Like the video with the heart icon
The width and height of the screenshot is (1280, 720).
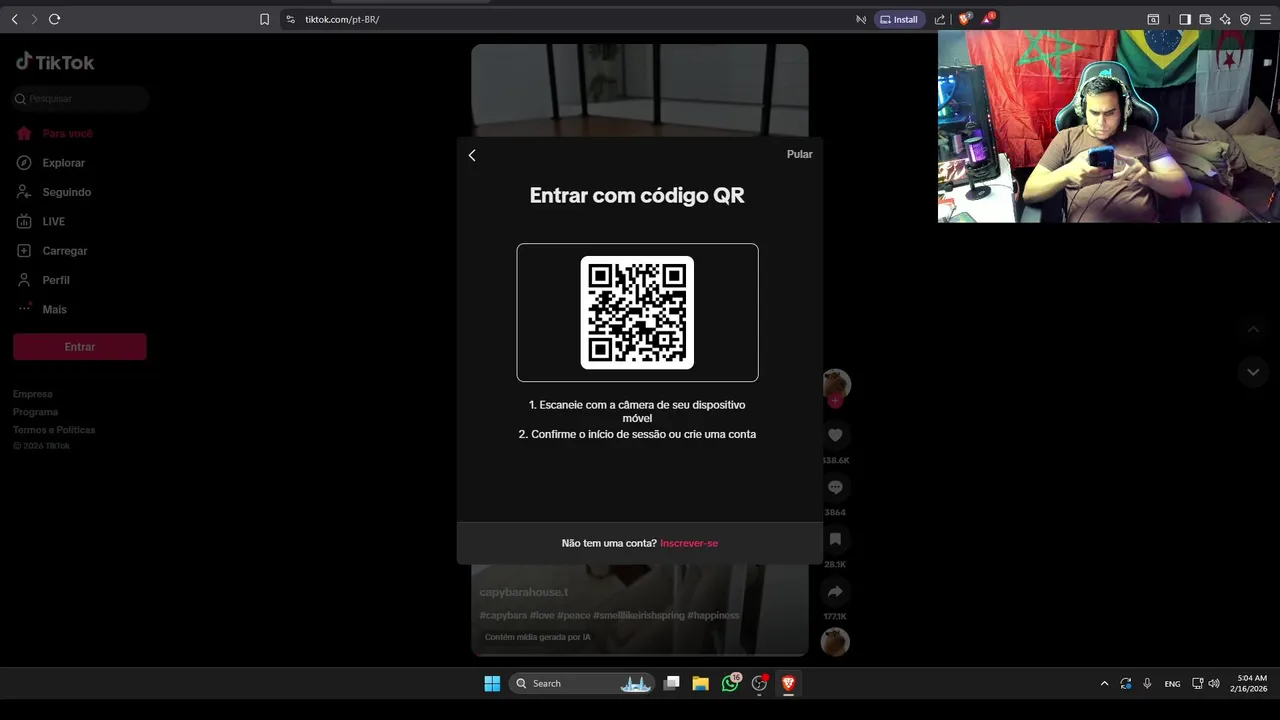click(x=835, y=435)
